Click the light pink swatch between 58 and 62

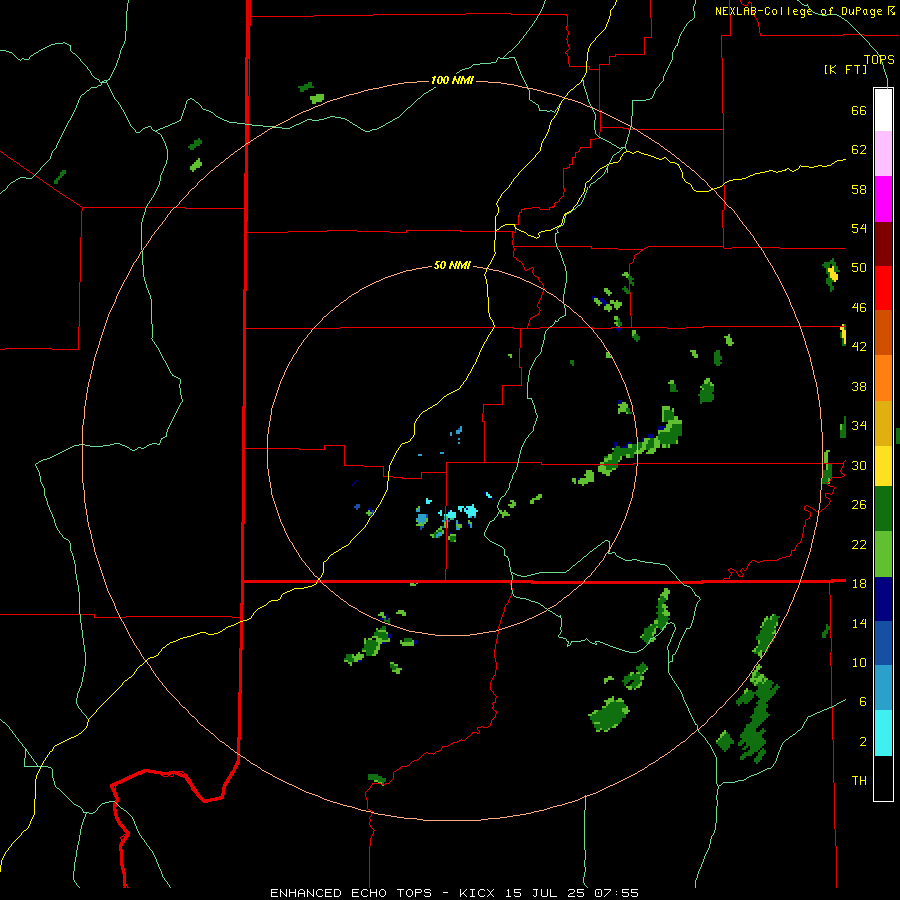883,153
